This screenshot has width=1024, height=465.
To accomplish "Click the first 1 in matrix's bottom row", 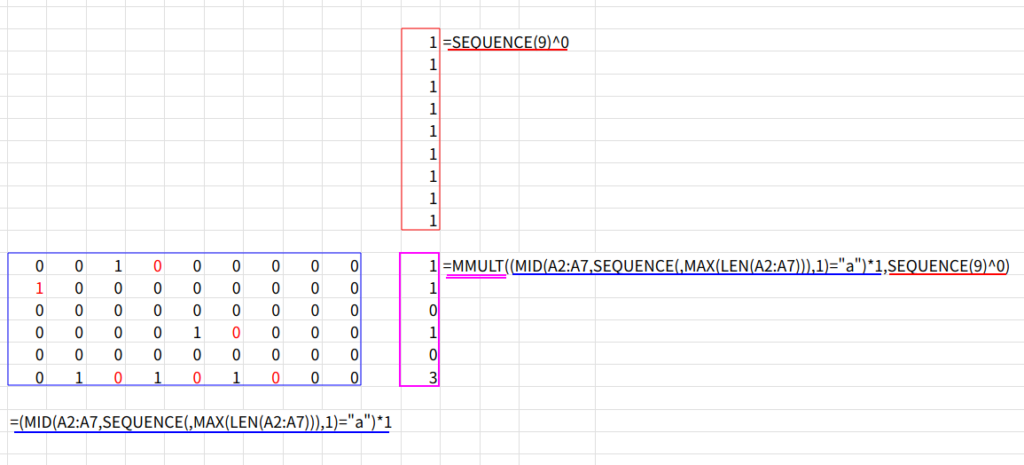I will pyautogui.click(x=79, y=376).
